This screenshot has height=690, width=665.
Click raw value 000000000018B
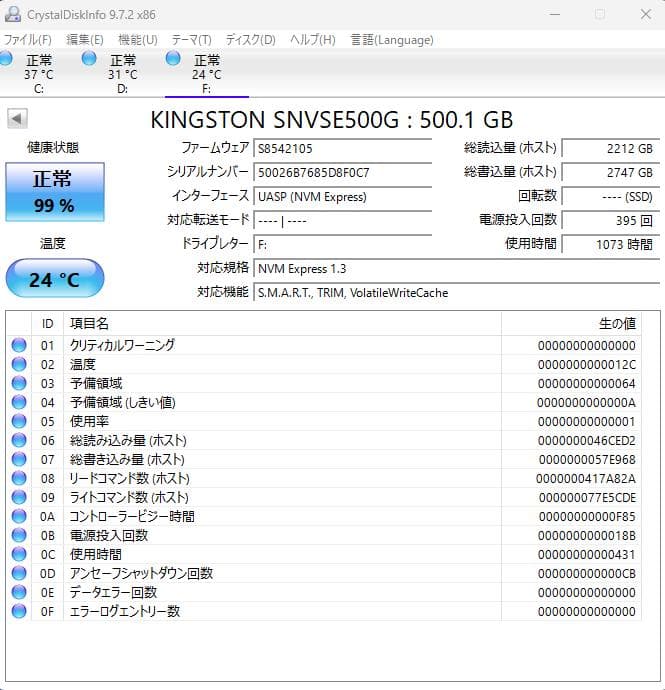coord(587,536)
